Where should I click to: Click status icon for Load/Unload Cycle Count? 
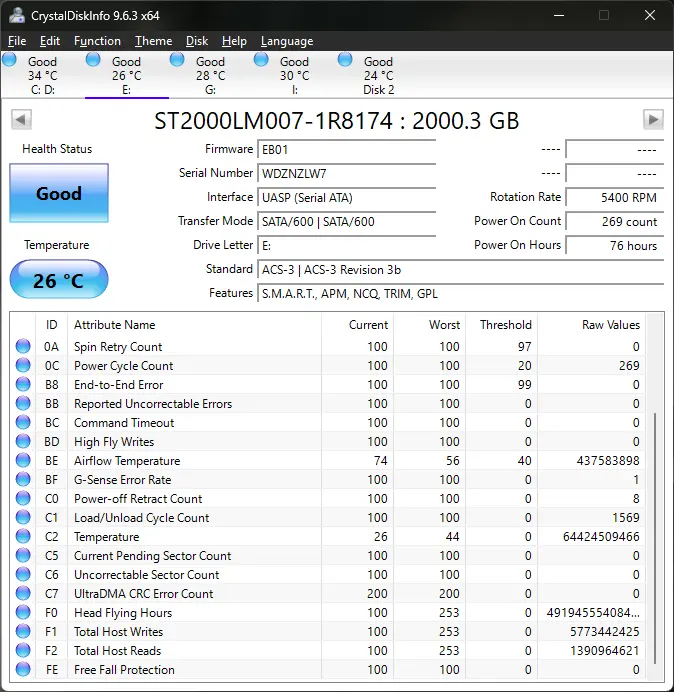[23, 517]
